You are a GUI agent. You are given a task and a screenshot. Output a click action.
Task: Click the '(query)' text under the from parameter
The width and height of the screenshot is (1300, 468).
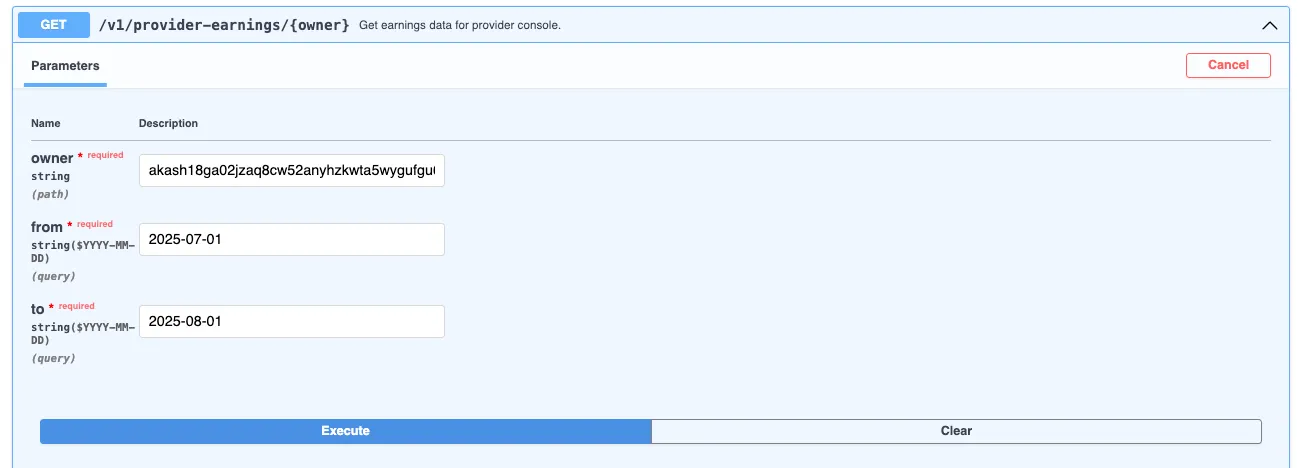click(53, 276)
